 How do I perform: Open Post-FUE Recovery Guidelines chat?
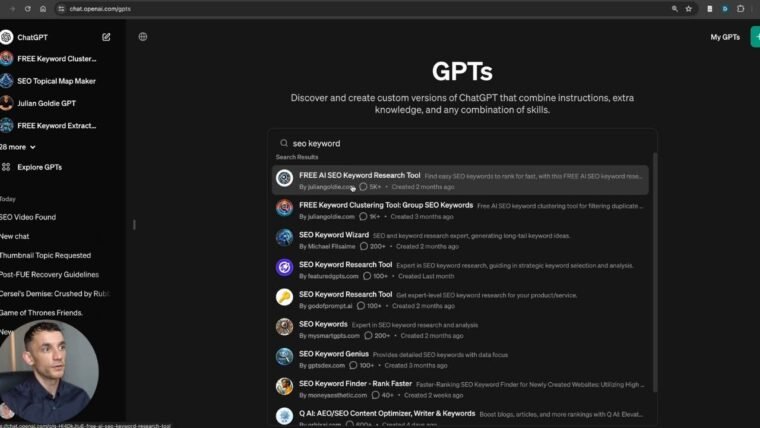[x=49, y=274]
